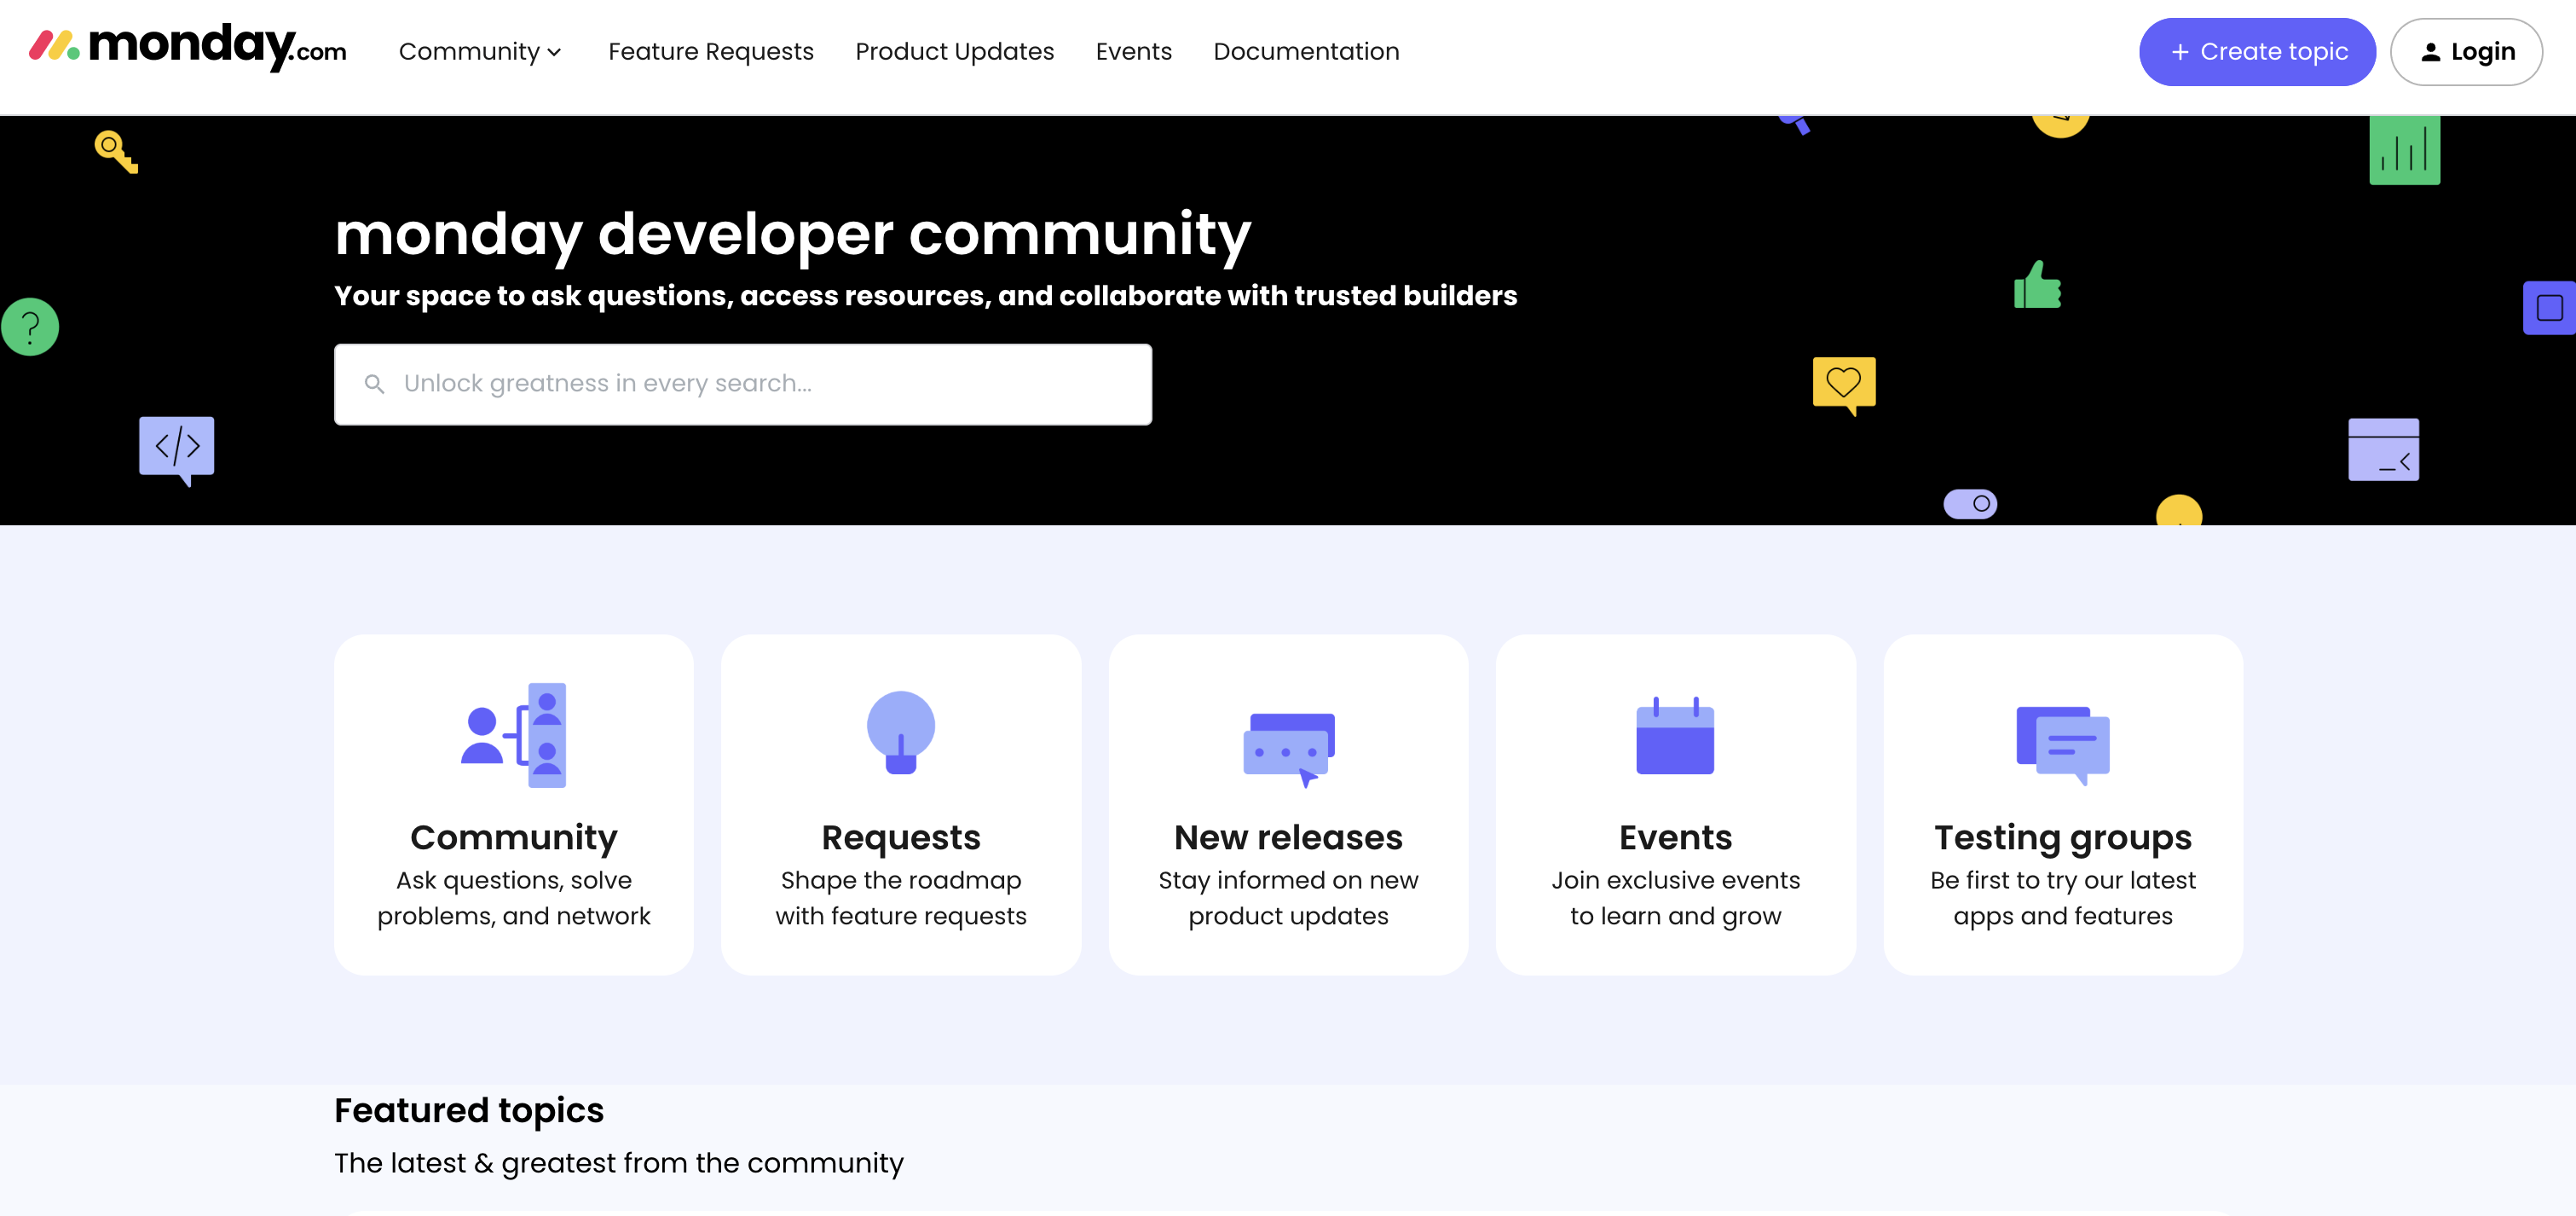Open the New releases card

tap(1288, 804)
